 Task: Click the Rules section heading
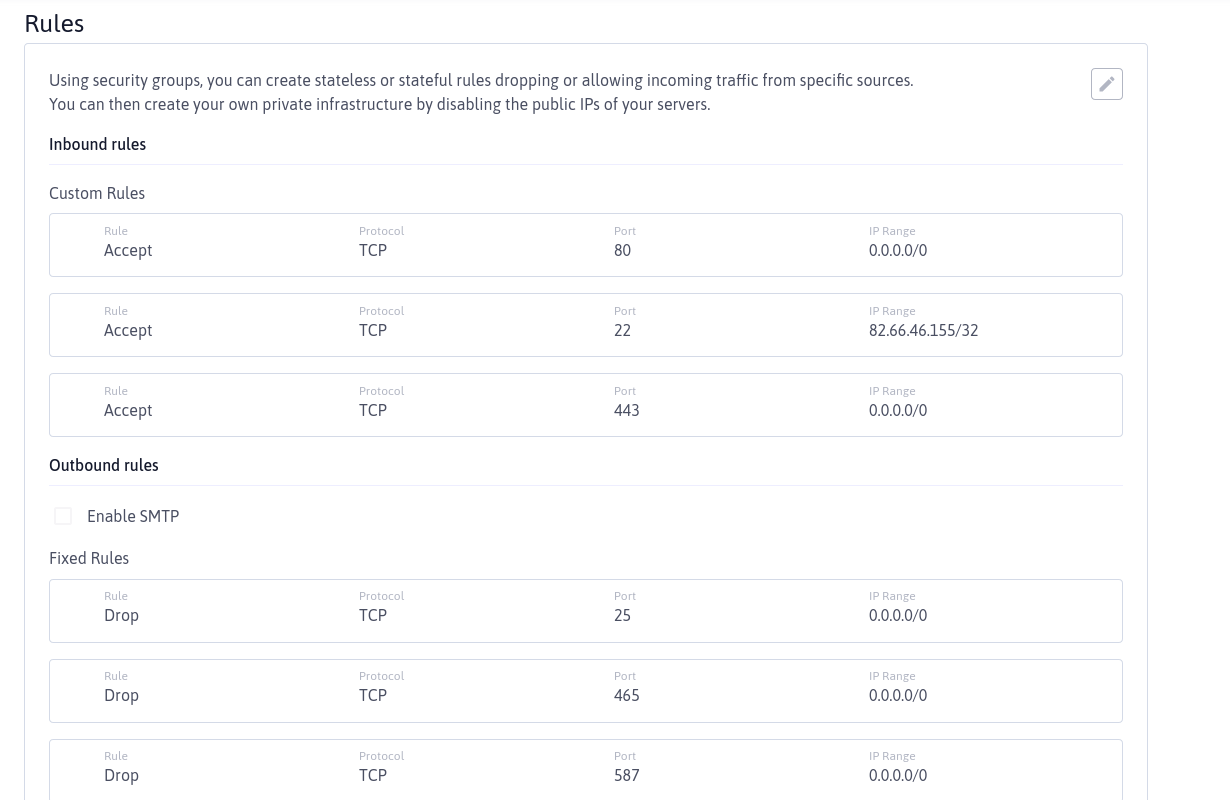pos(54,23)
